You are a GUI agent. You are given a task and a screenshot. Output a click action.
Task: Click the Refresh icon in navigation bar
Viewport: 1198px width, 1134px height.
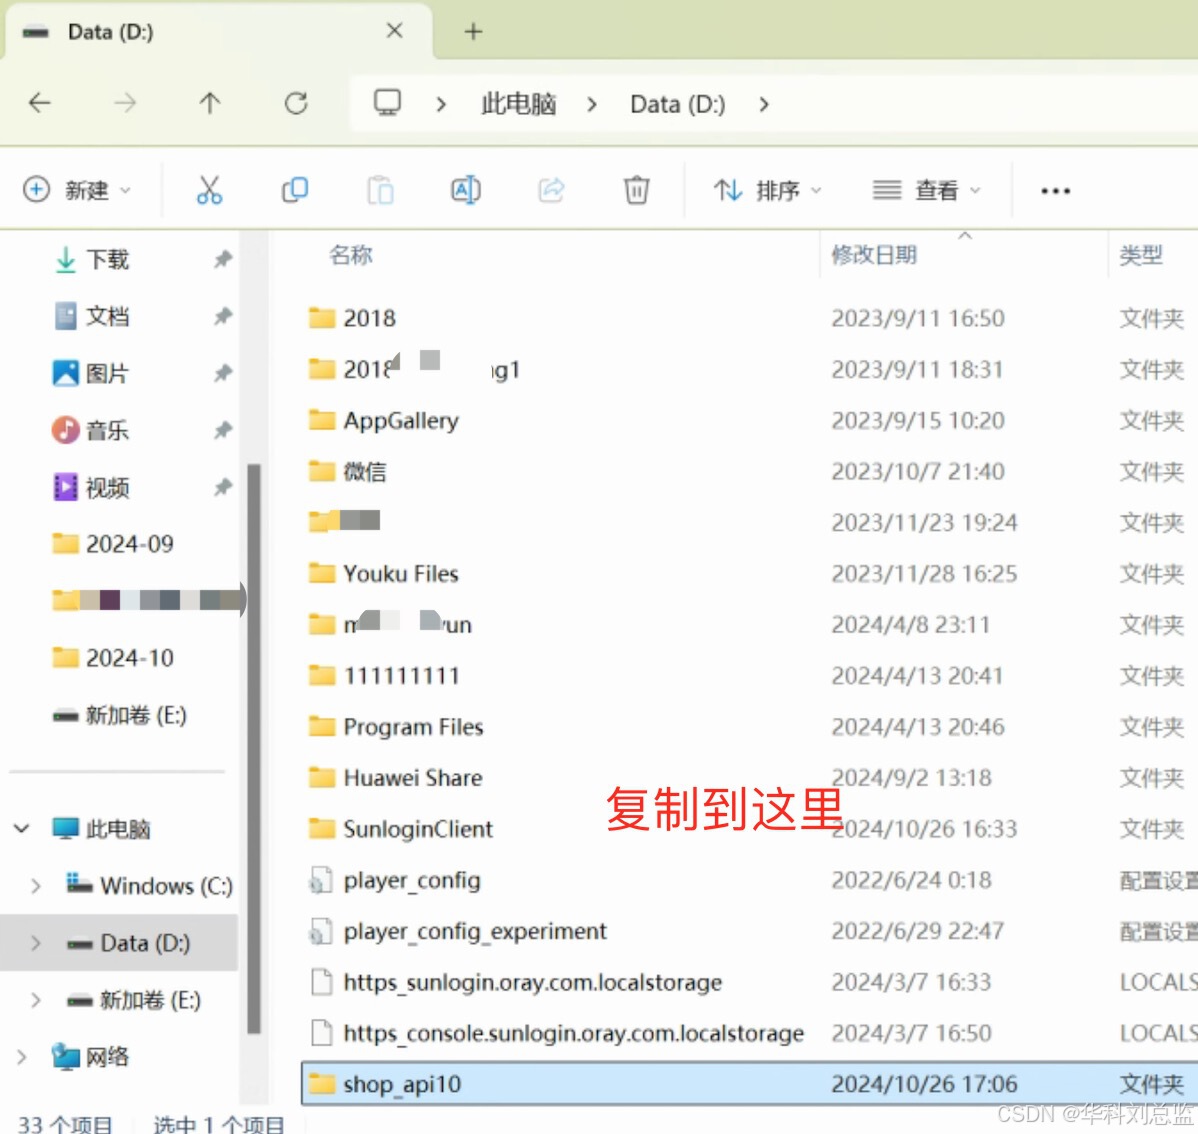point(296,103)
